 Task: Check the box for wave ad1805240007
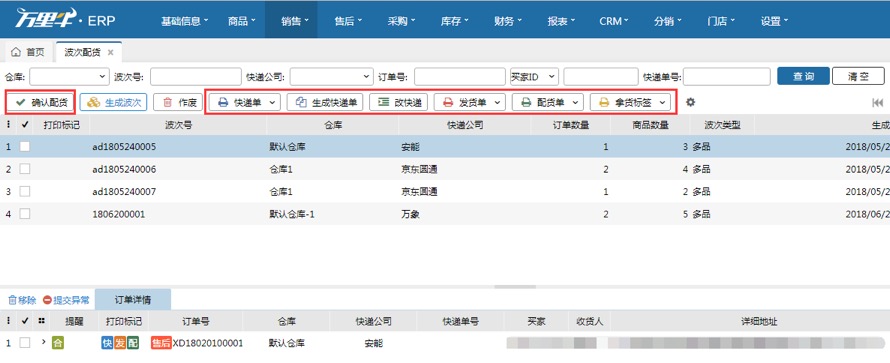pyautogui.click(x=25, y=192)
